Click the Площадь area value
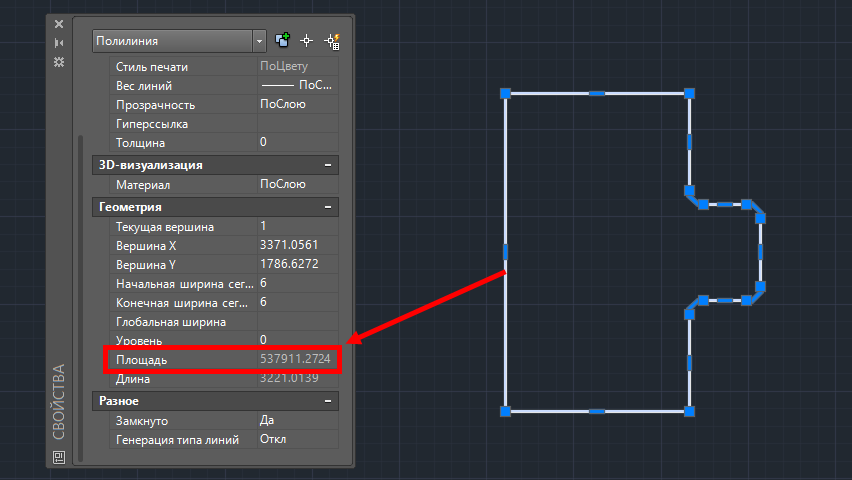This screenshot has width=852, height=480. [297, 359]
